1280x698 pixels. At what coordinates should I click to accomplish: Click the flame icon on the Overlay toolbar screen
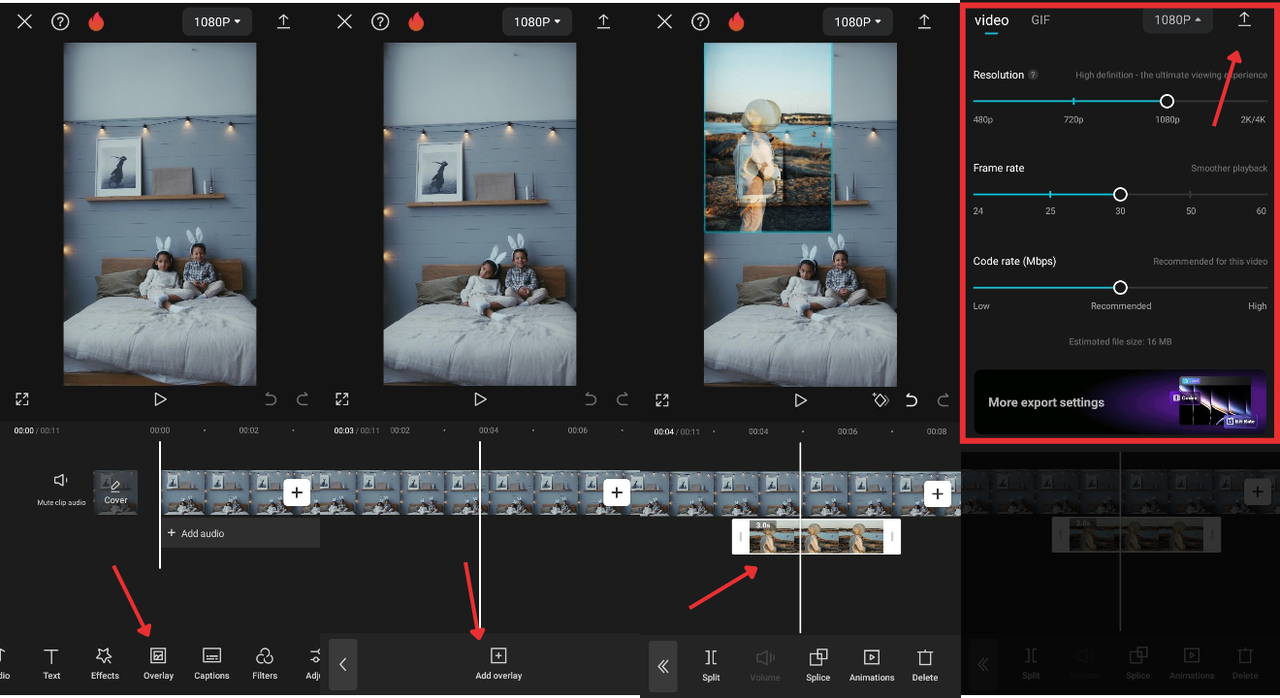pyautogui.click(x=97, y=21)
